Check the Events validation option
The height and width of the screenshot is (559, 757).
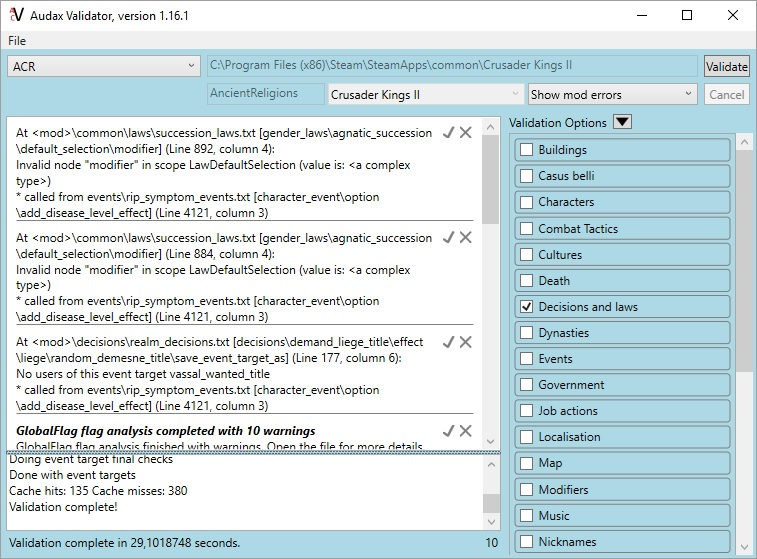point(526,359)
